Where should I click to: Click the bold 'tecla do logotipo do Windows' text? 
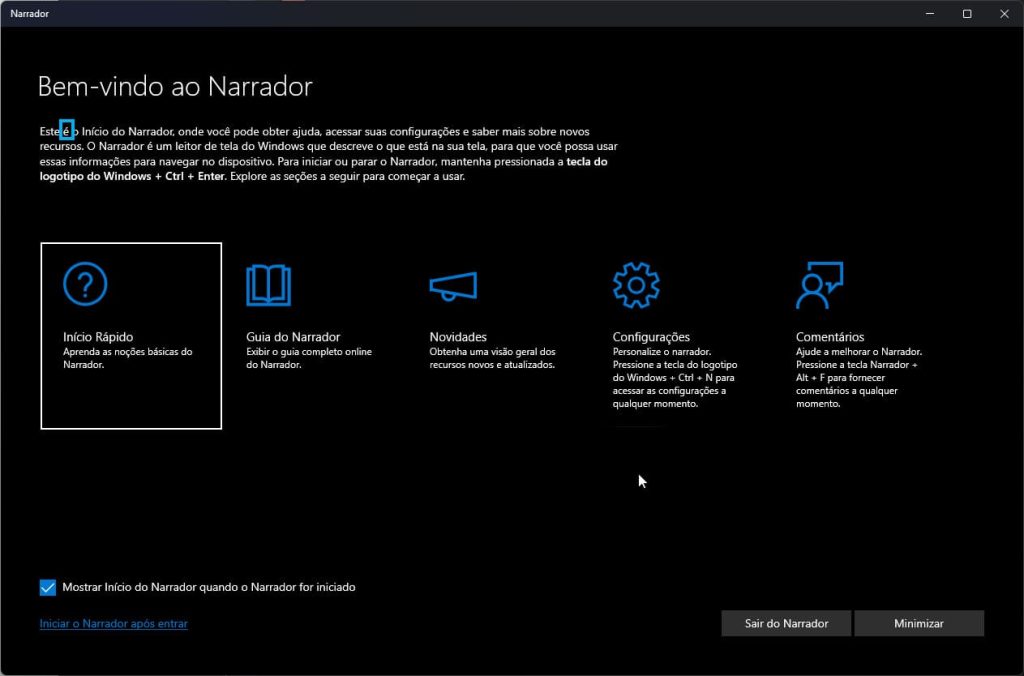pos(323,169)
